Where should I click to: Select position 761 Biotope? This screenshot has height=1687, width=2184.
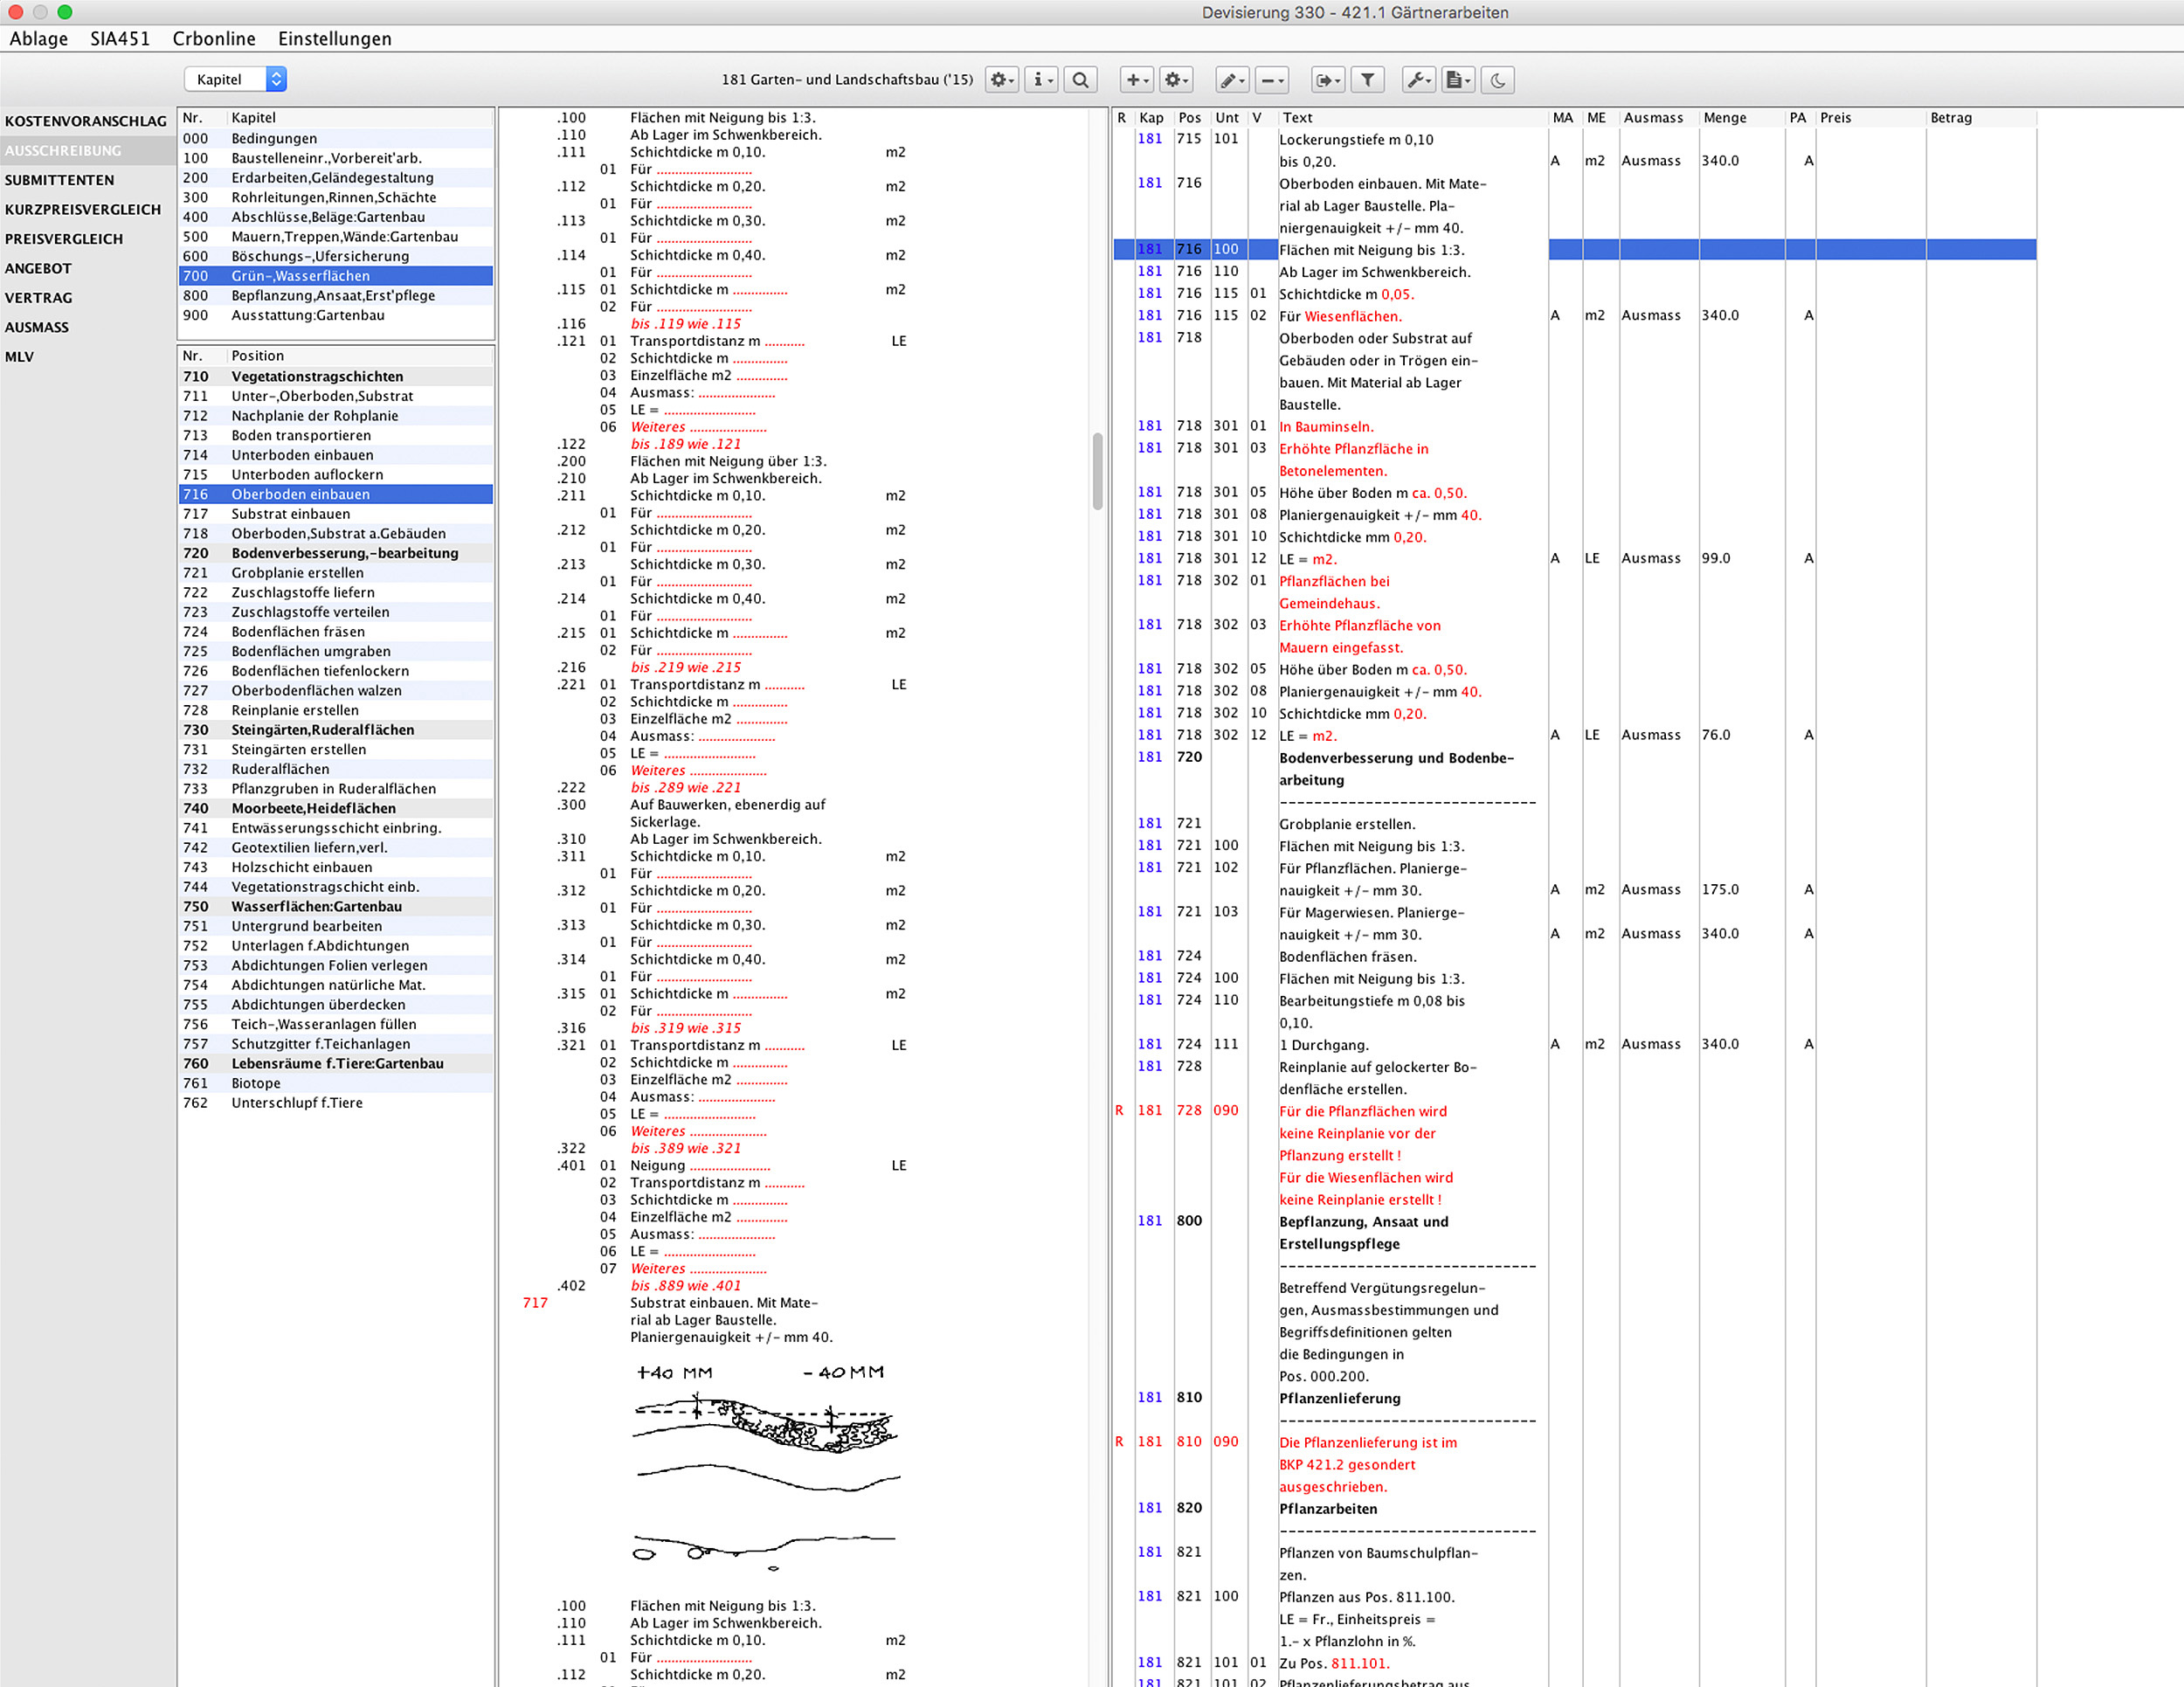(336, 1083)
